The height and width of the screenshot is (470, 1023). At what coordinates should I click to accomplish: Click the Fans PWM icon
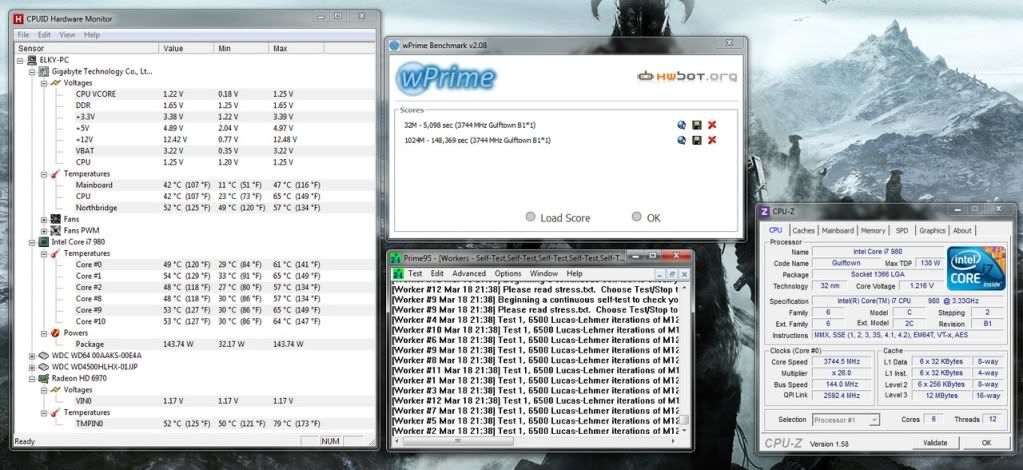[x=56, y=230]
